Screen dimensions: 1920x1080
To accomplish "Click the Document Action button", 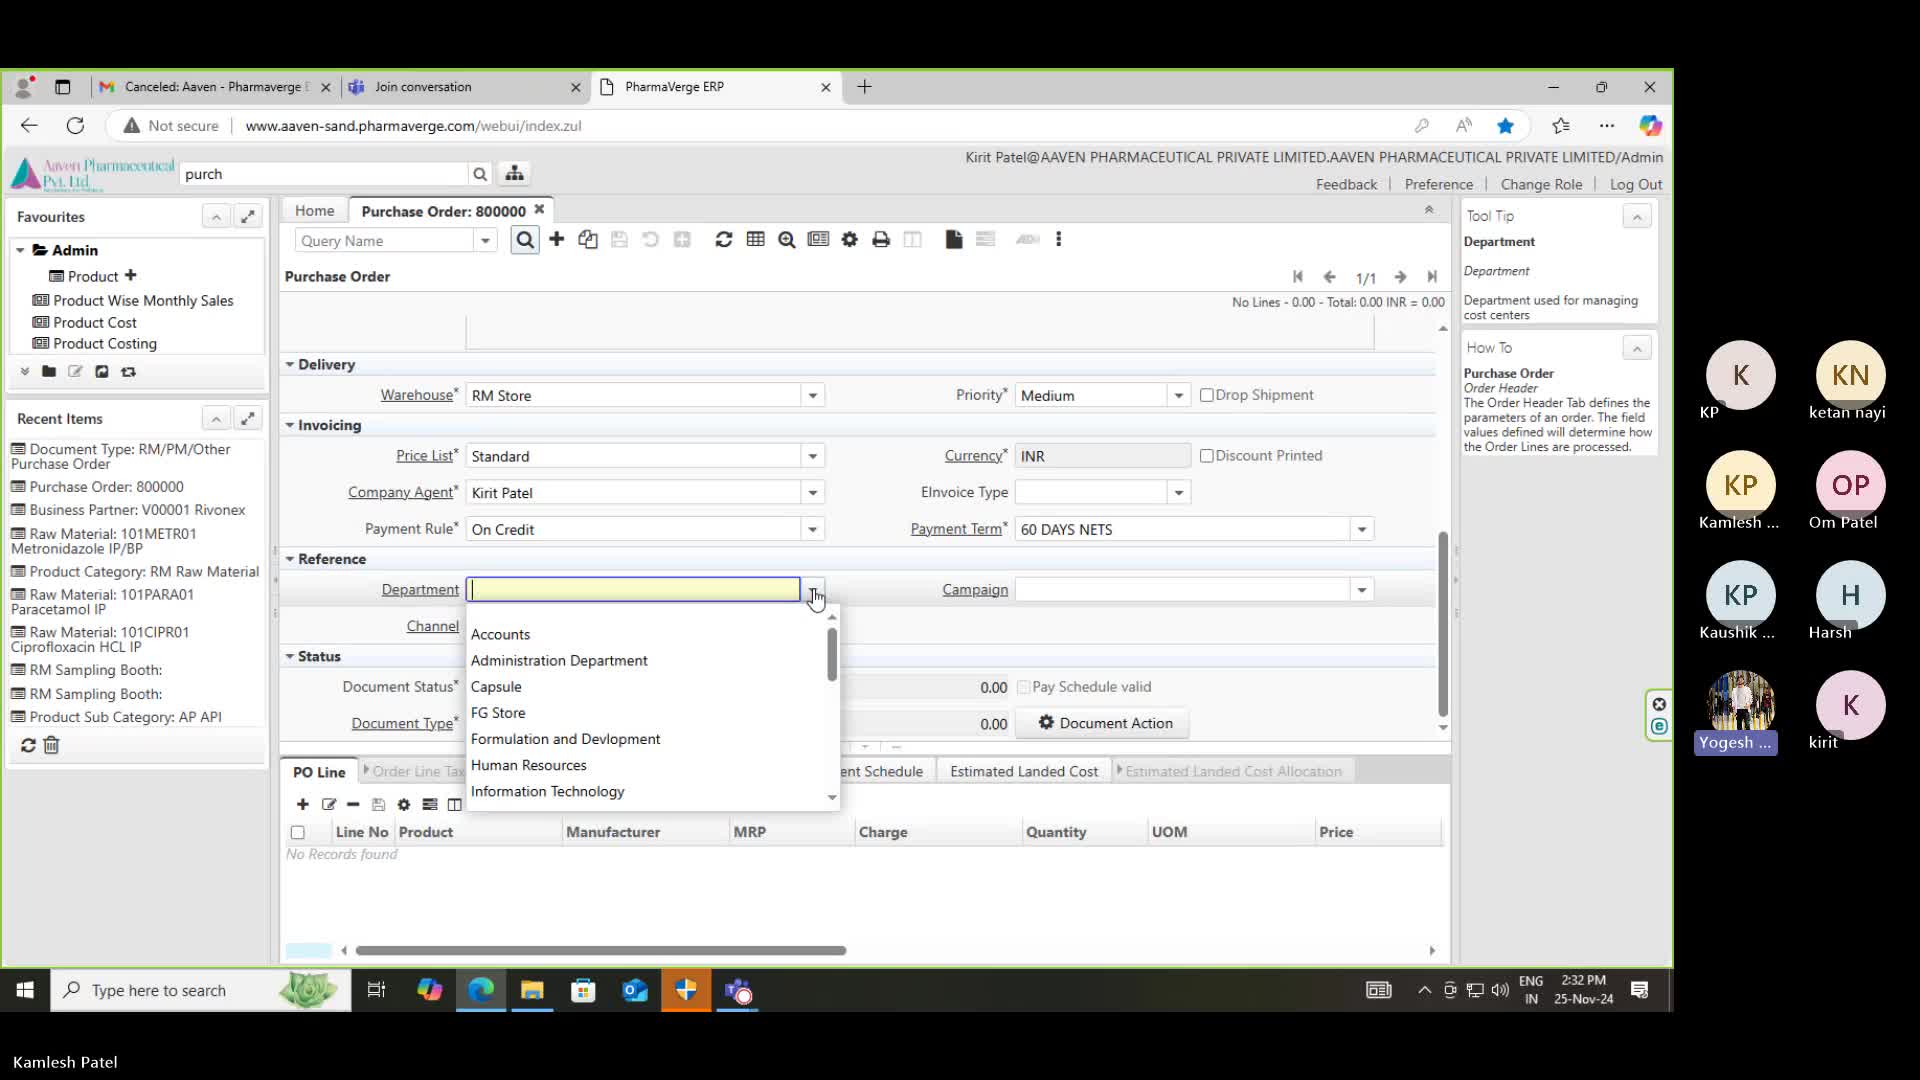I will coord(1103,723).
